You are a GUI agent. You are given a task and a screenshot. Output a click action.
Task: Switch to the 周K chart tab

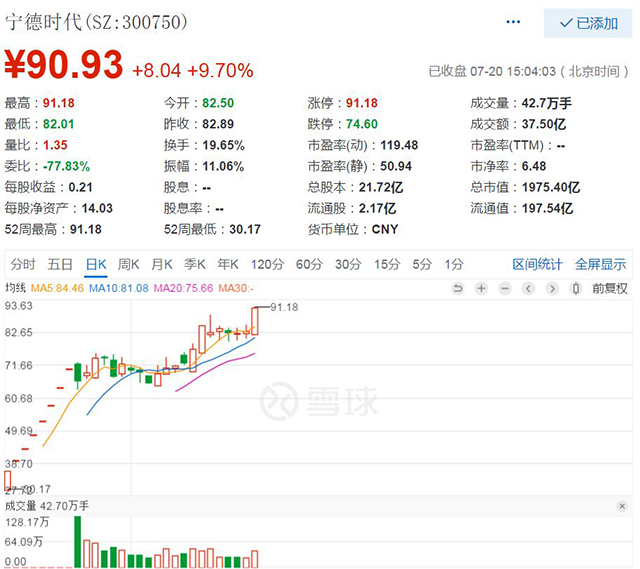coord(129,264)
